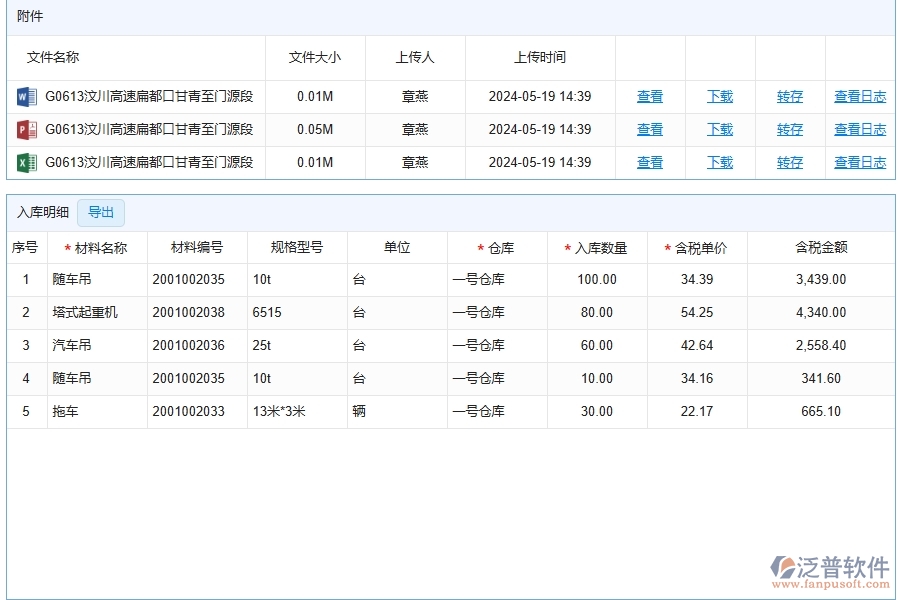The height and width of the screenshot is (600, 900).
Task: Open 查看日志 for the first attachment
Action: [859, 96]
